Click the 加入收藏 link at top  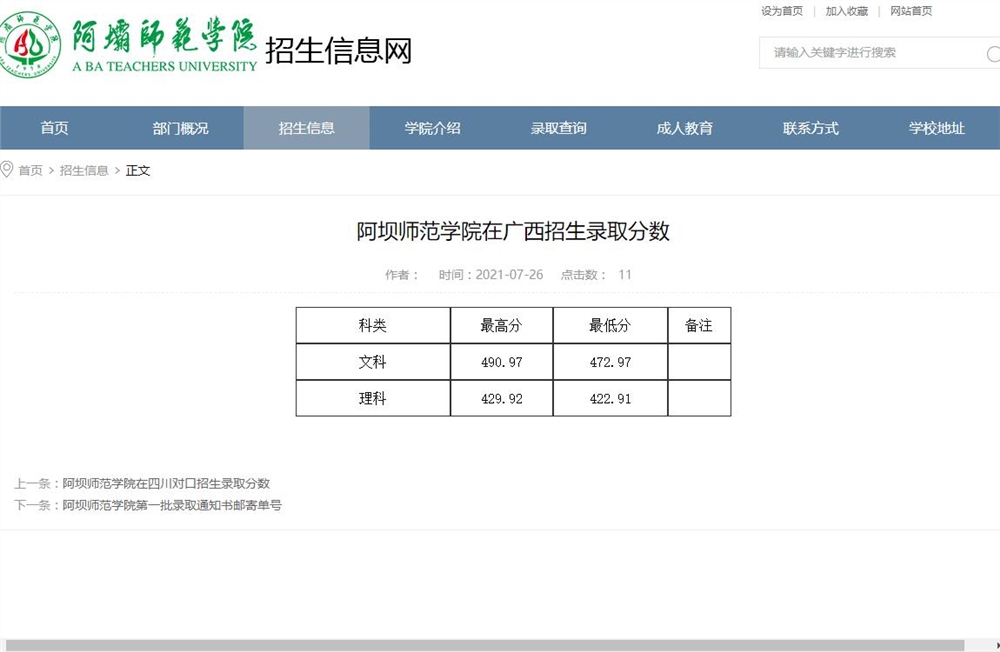point(846,11)
